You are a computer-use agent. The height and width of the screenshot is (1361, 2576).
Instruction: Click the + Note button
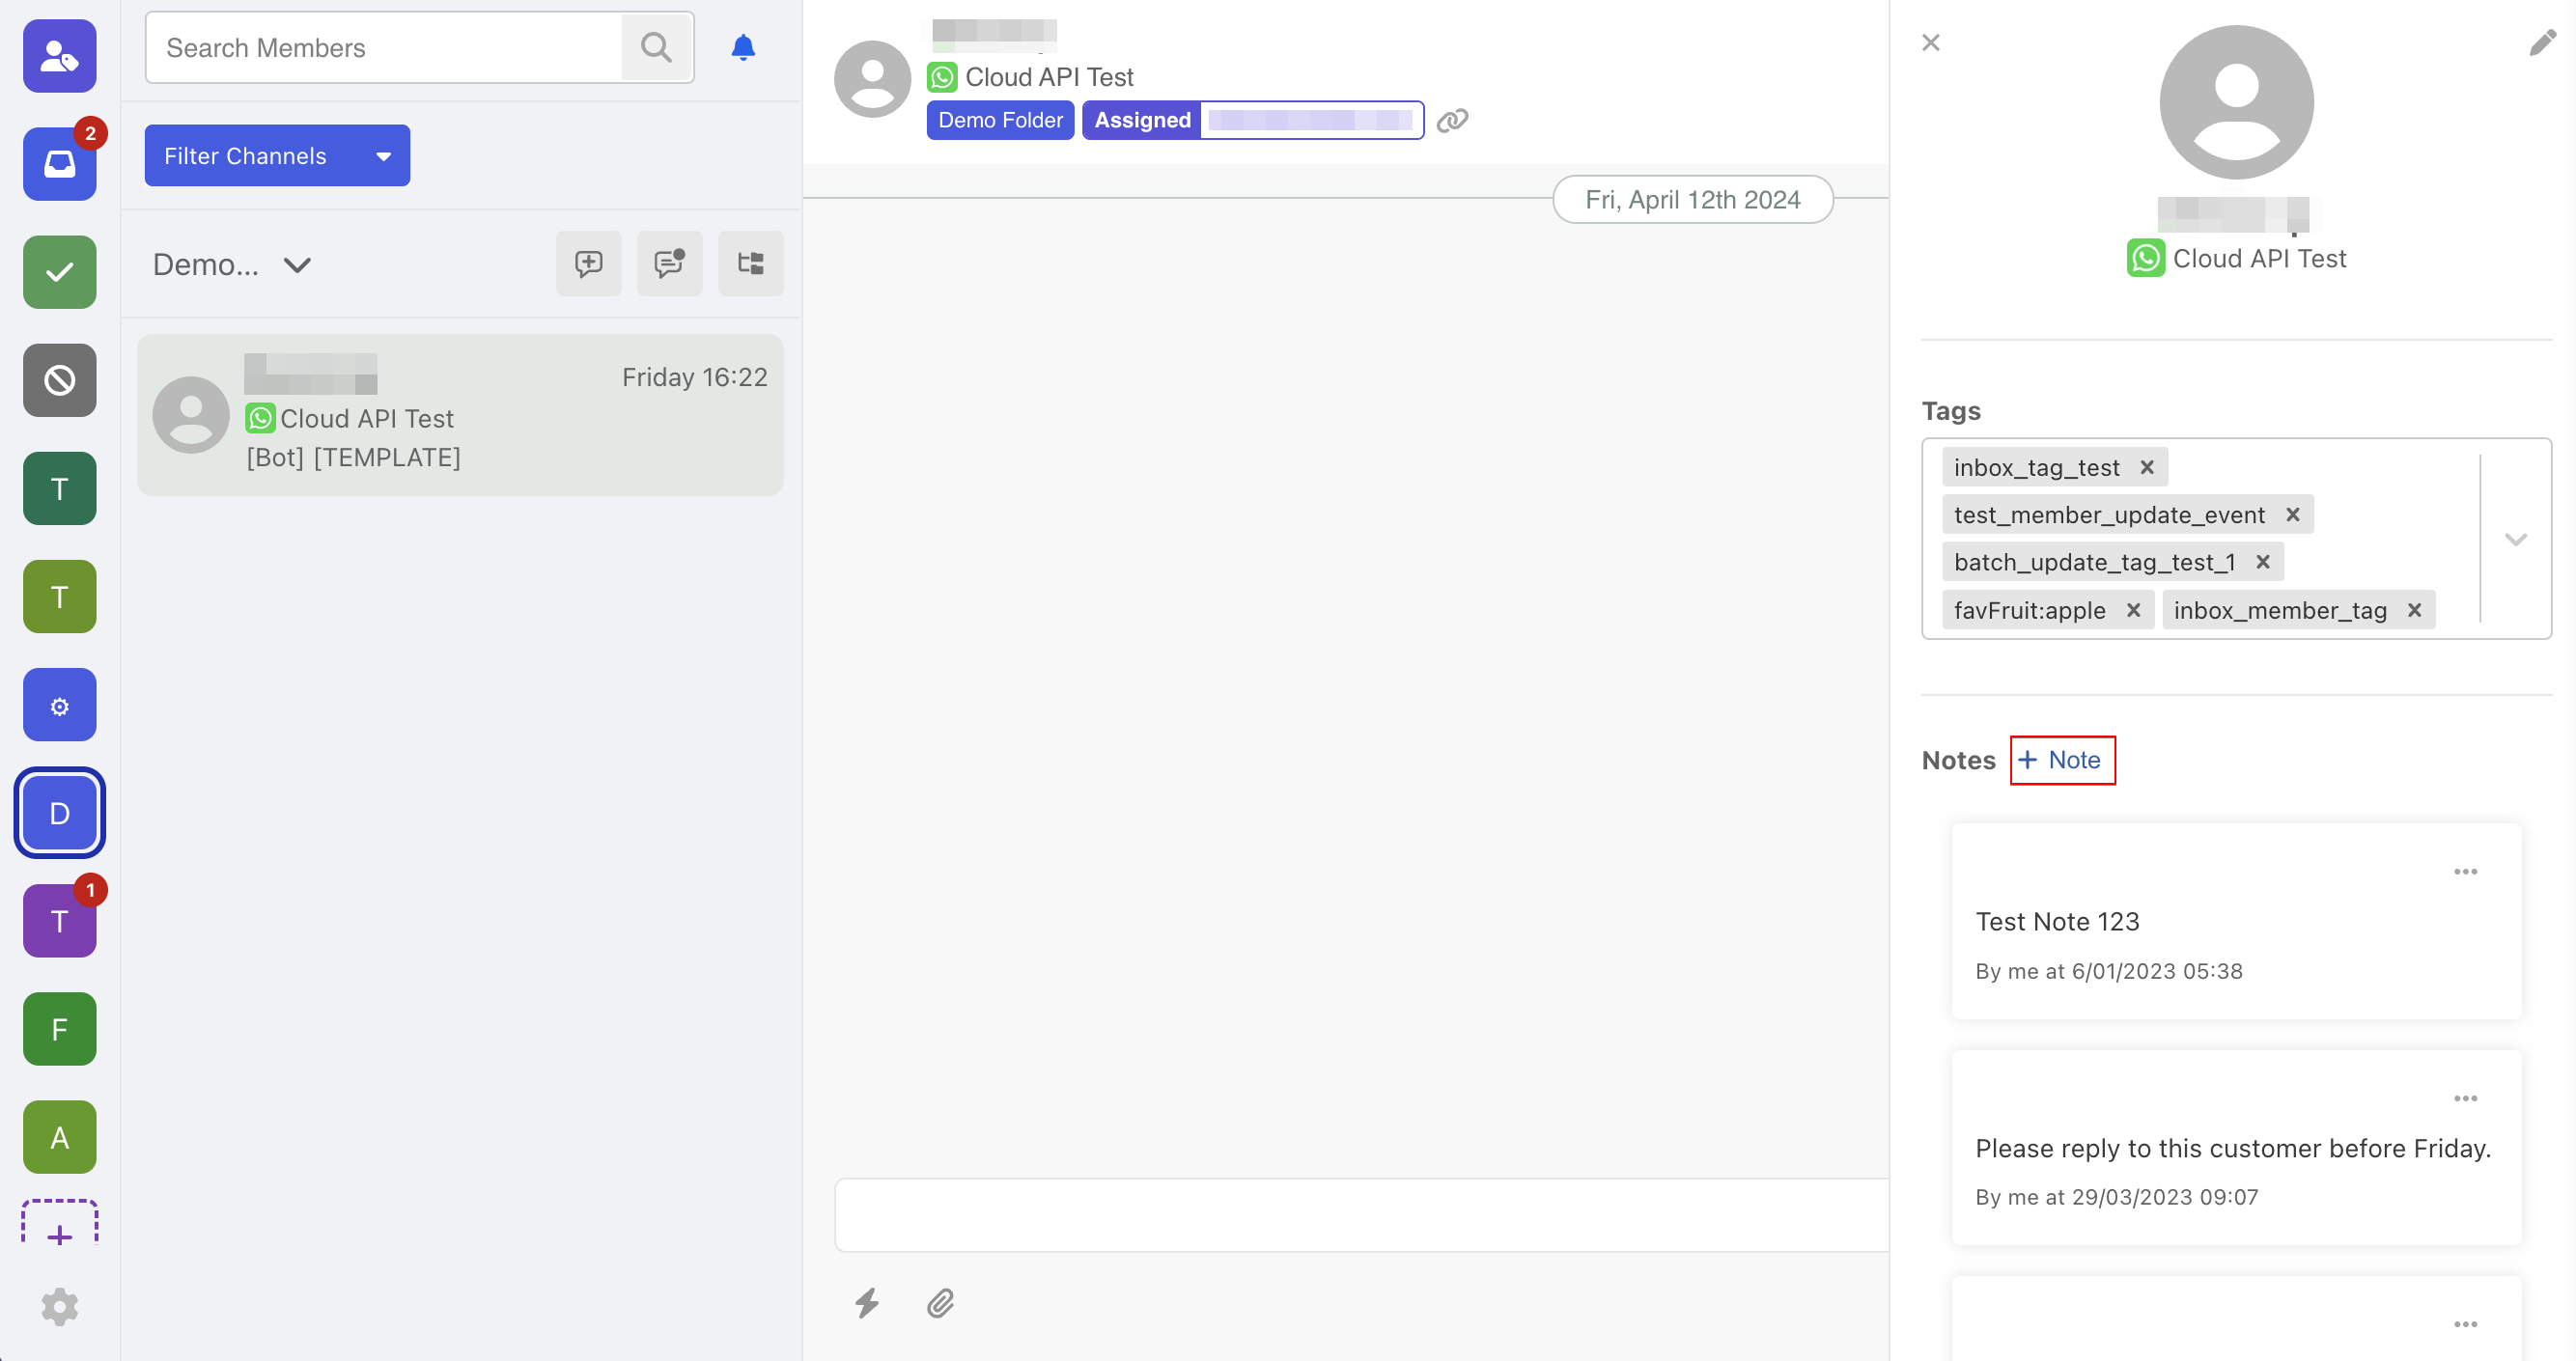coord(2062,760)
